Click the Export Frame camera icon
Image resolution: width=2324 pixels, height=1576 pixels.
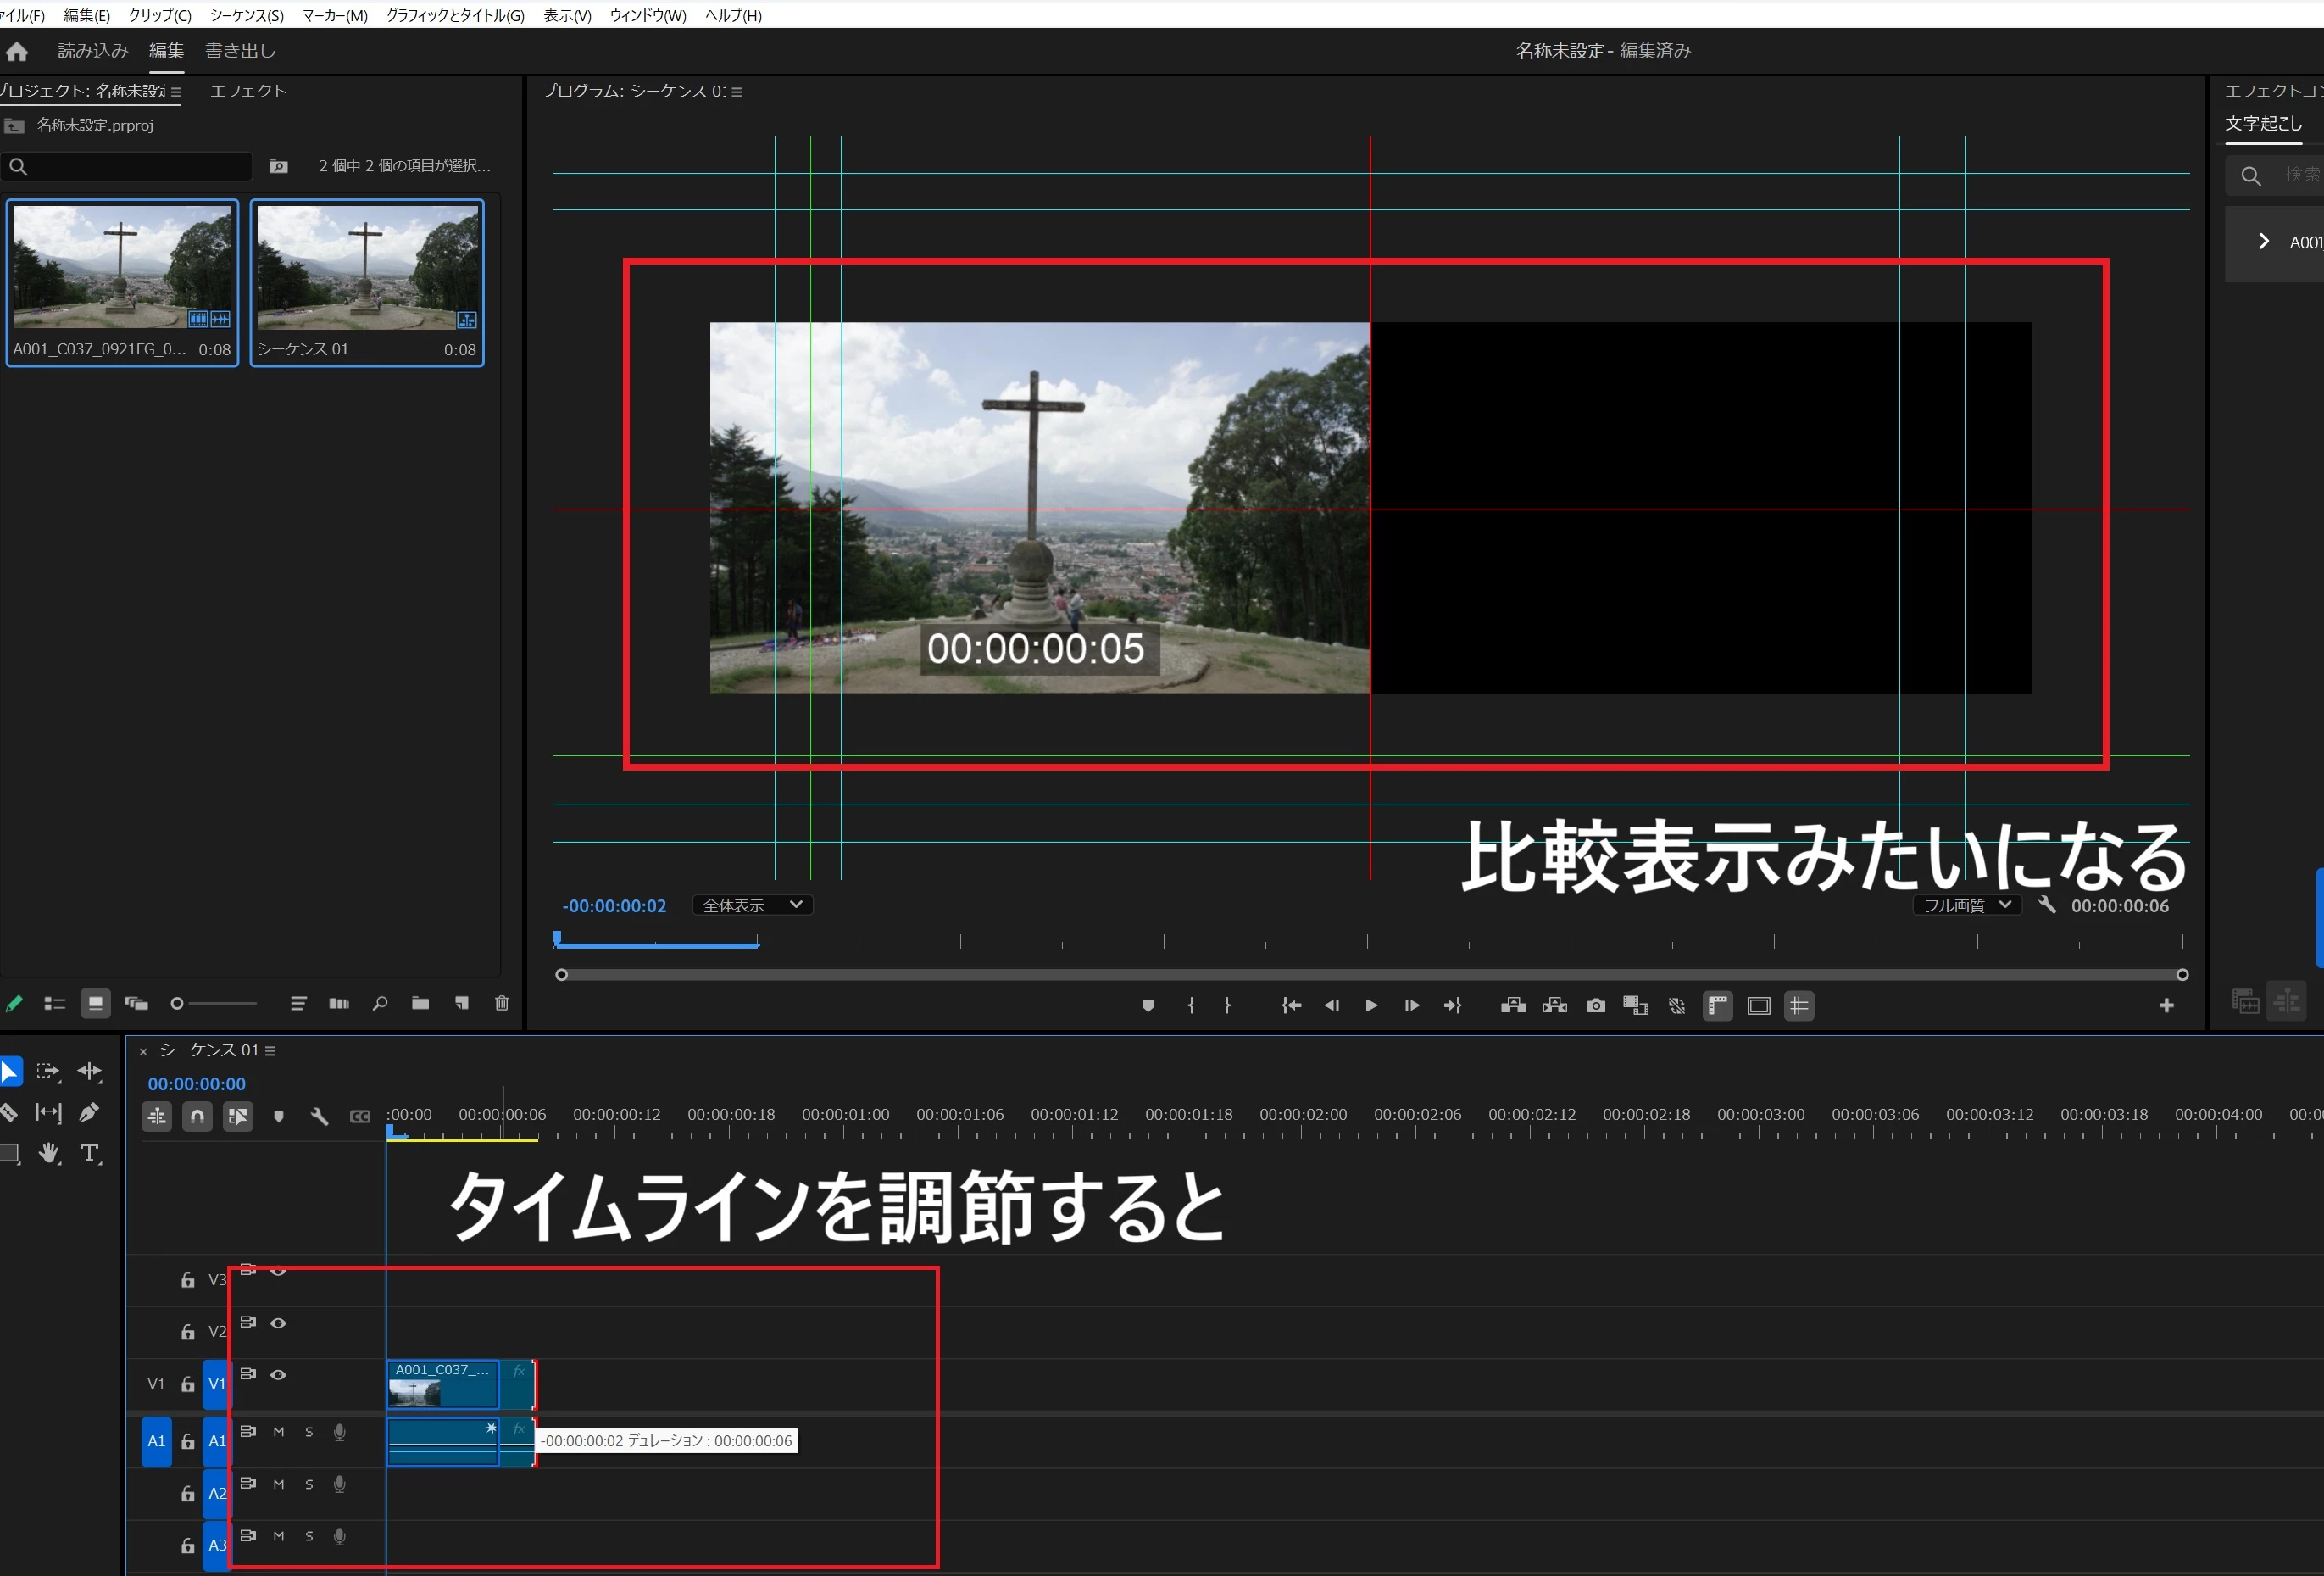pyautogui.click(x=1596, y=1005)
